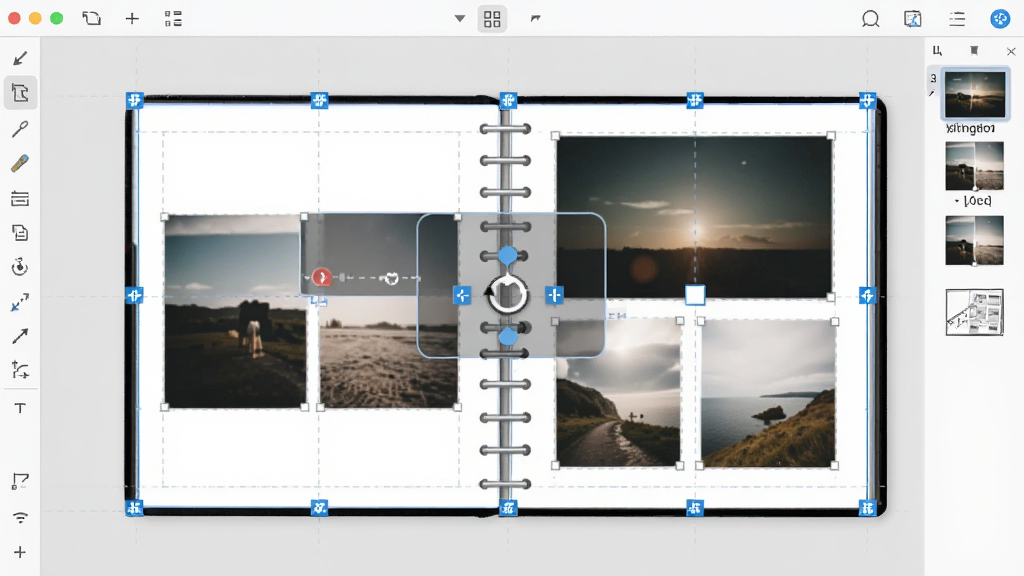Toggle the grid view button

pos(492,19)
